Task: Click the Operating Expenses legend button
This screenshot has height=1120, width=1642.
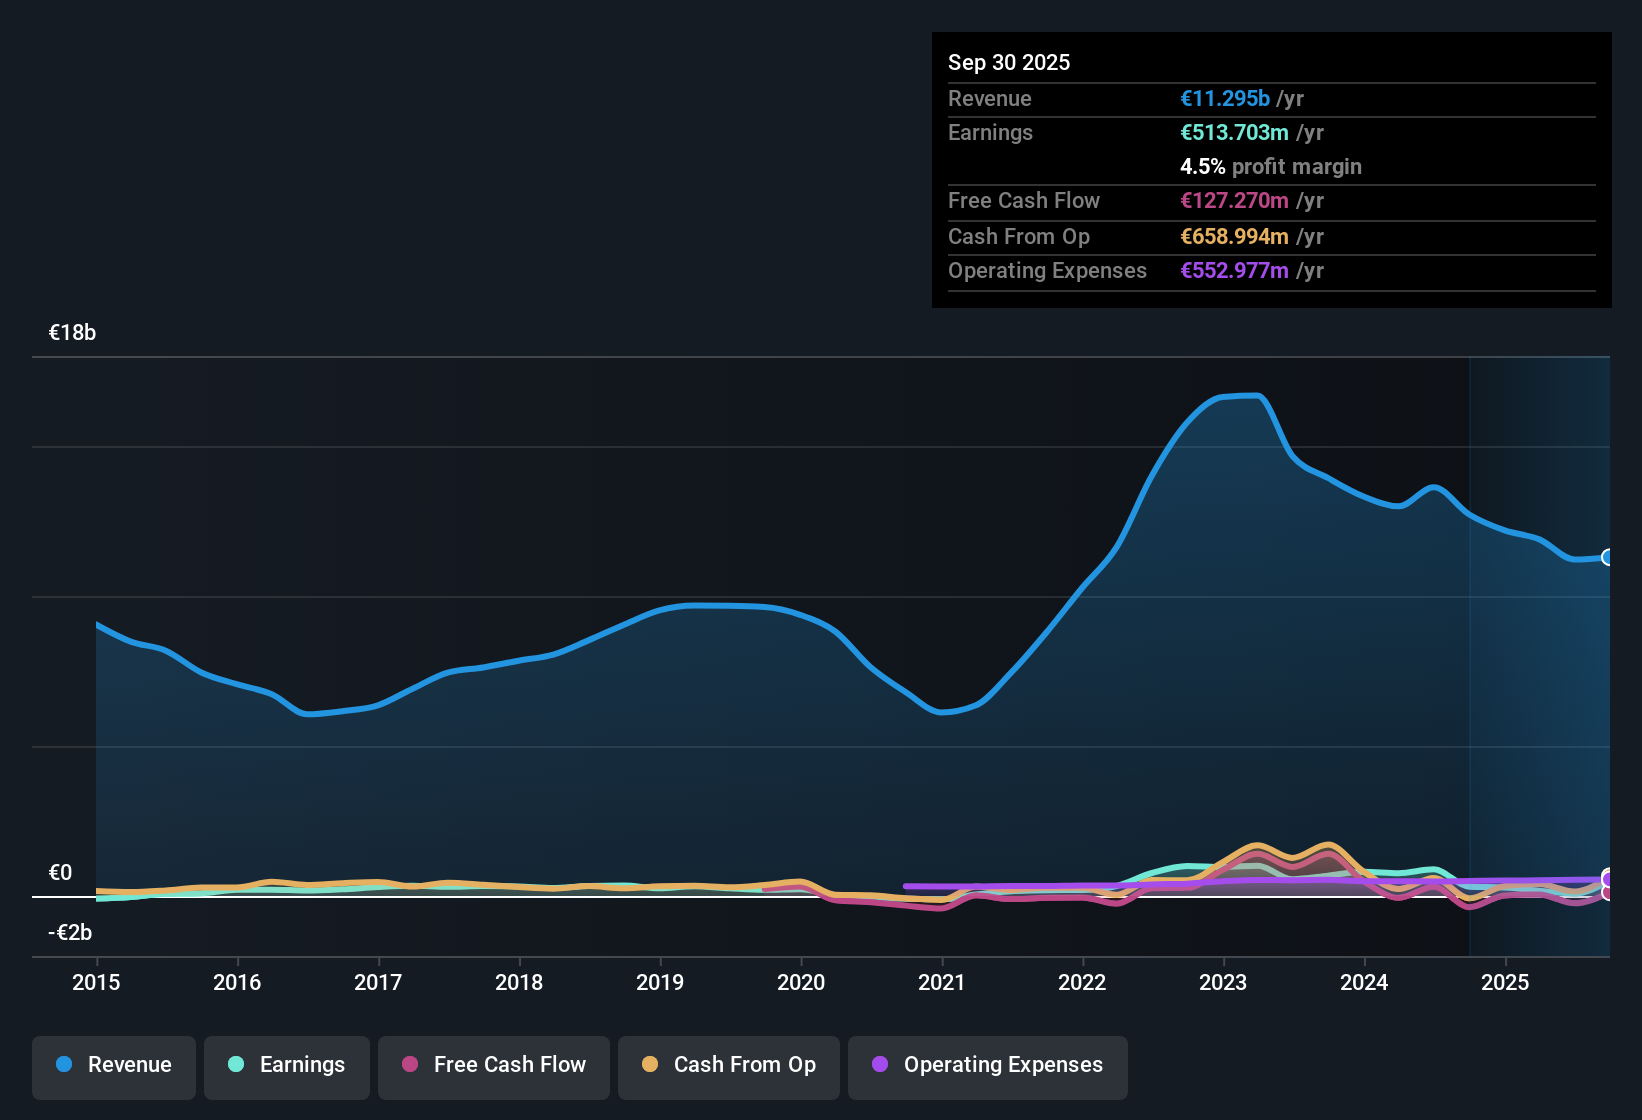Action: [988, 1065]
